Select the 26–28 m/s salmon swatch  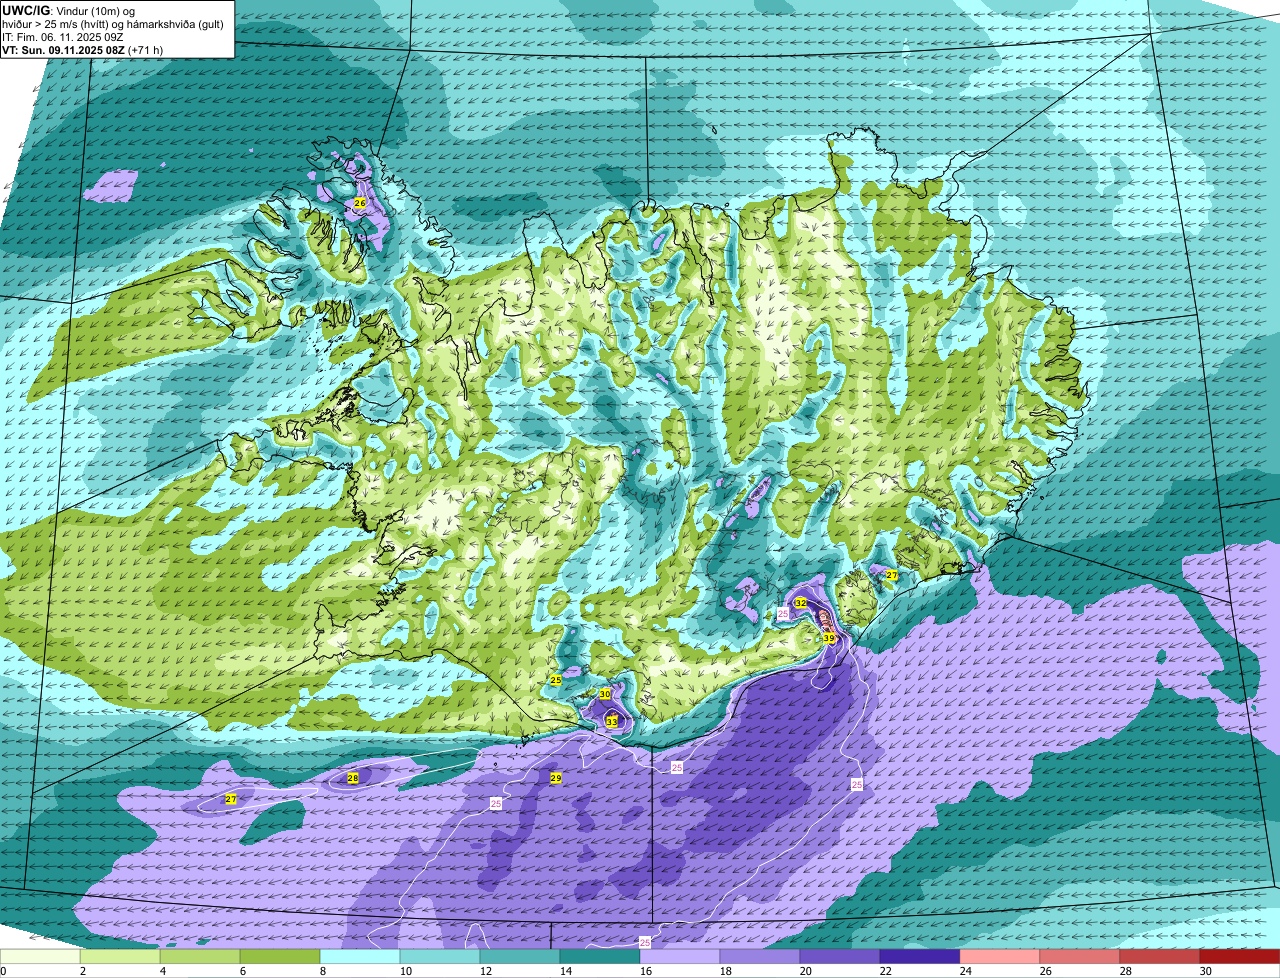click(1080, 957)
